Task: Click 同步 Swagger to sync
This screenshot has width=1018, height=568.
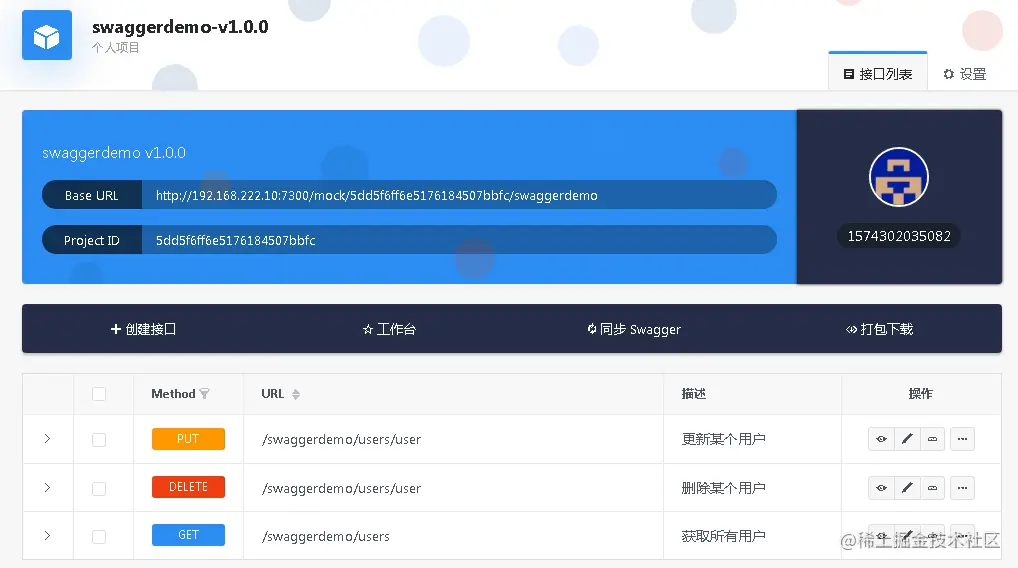Action: coord(634,329)
